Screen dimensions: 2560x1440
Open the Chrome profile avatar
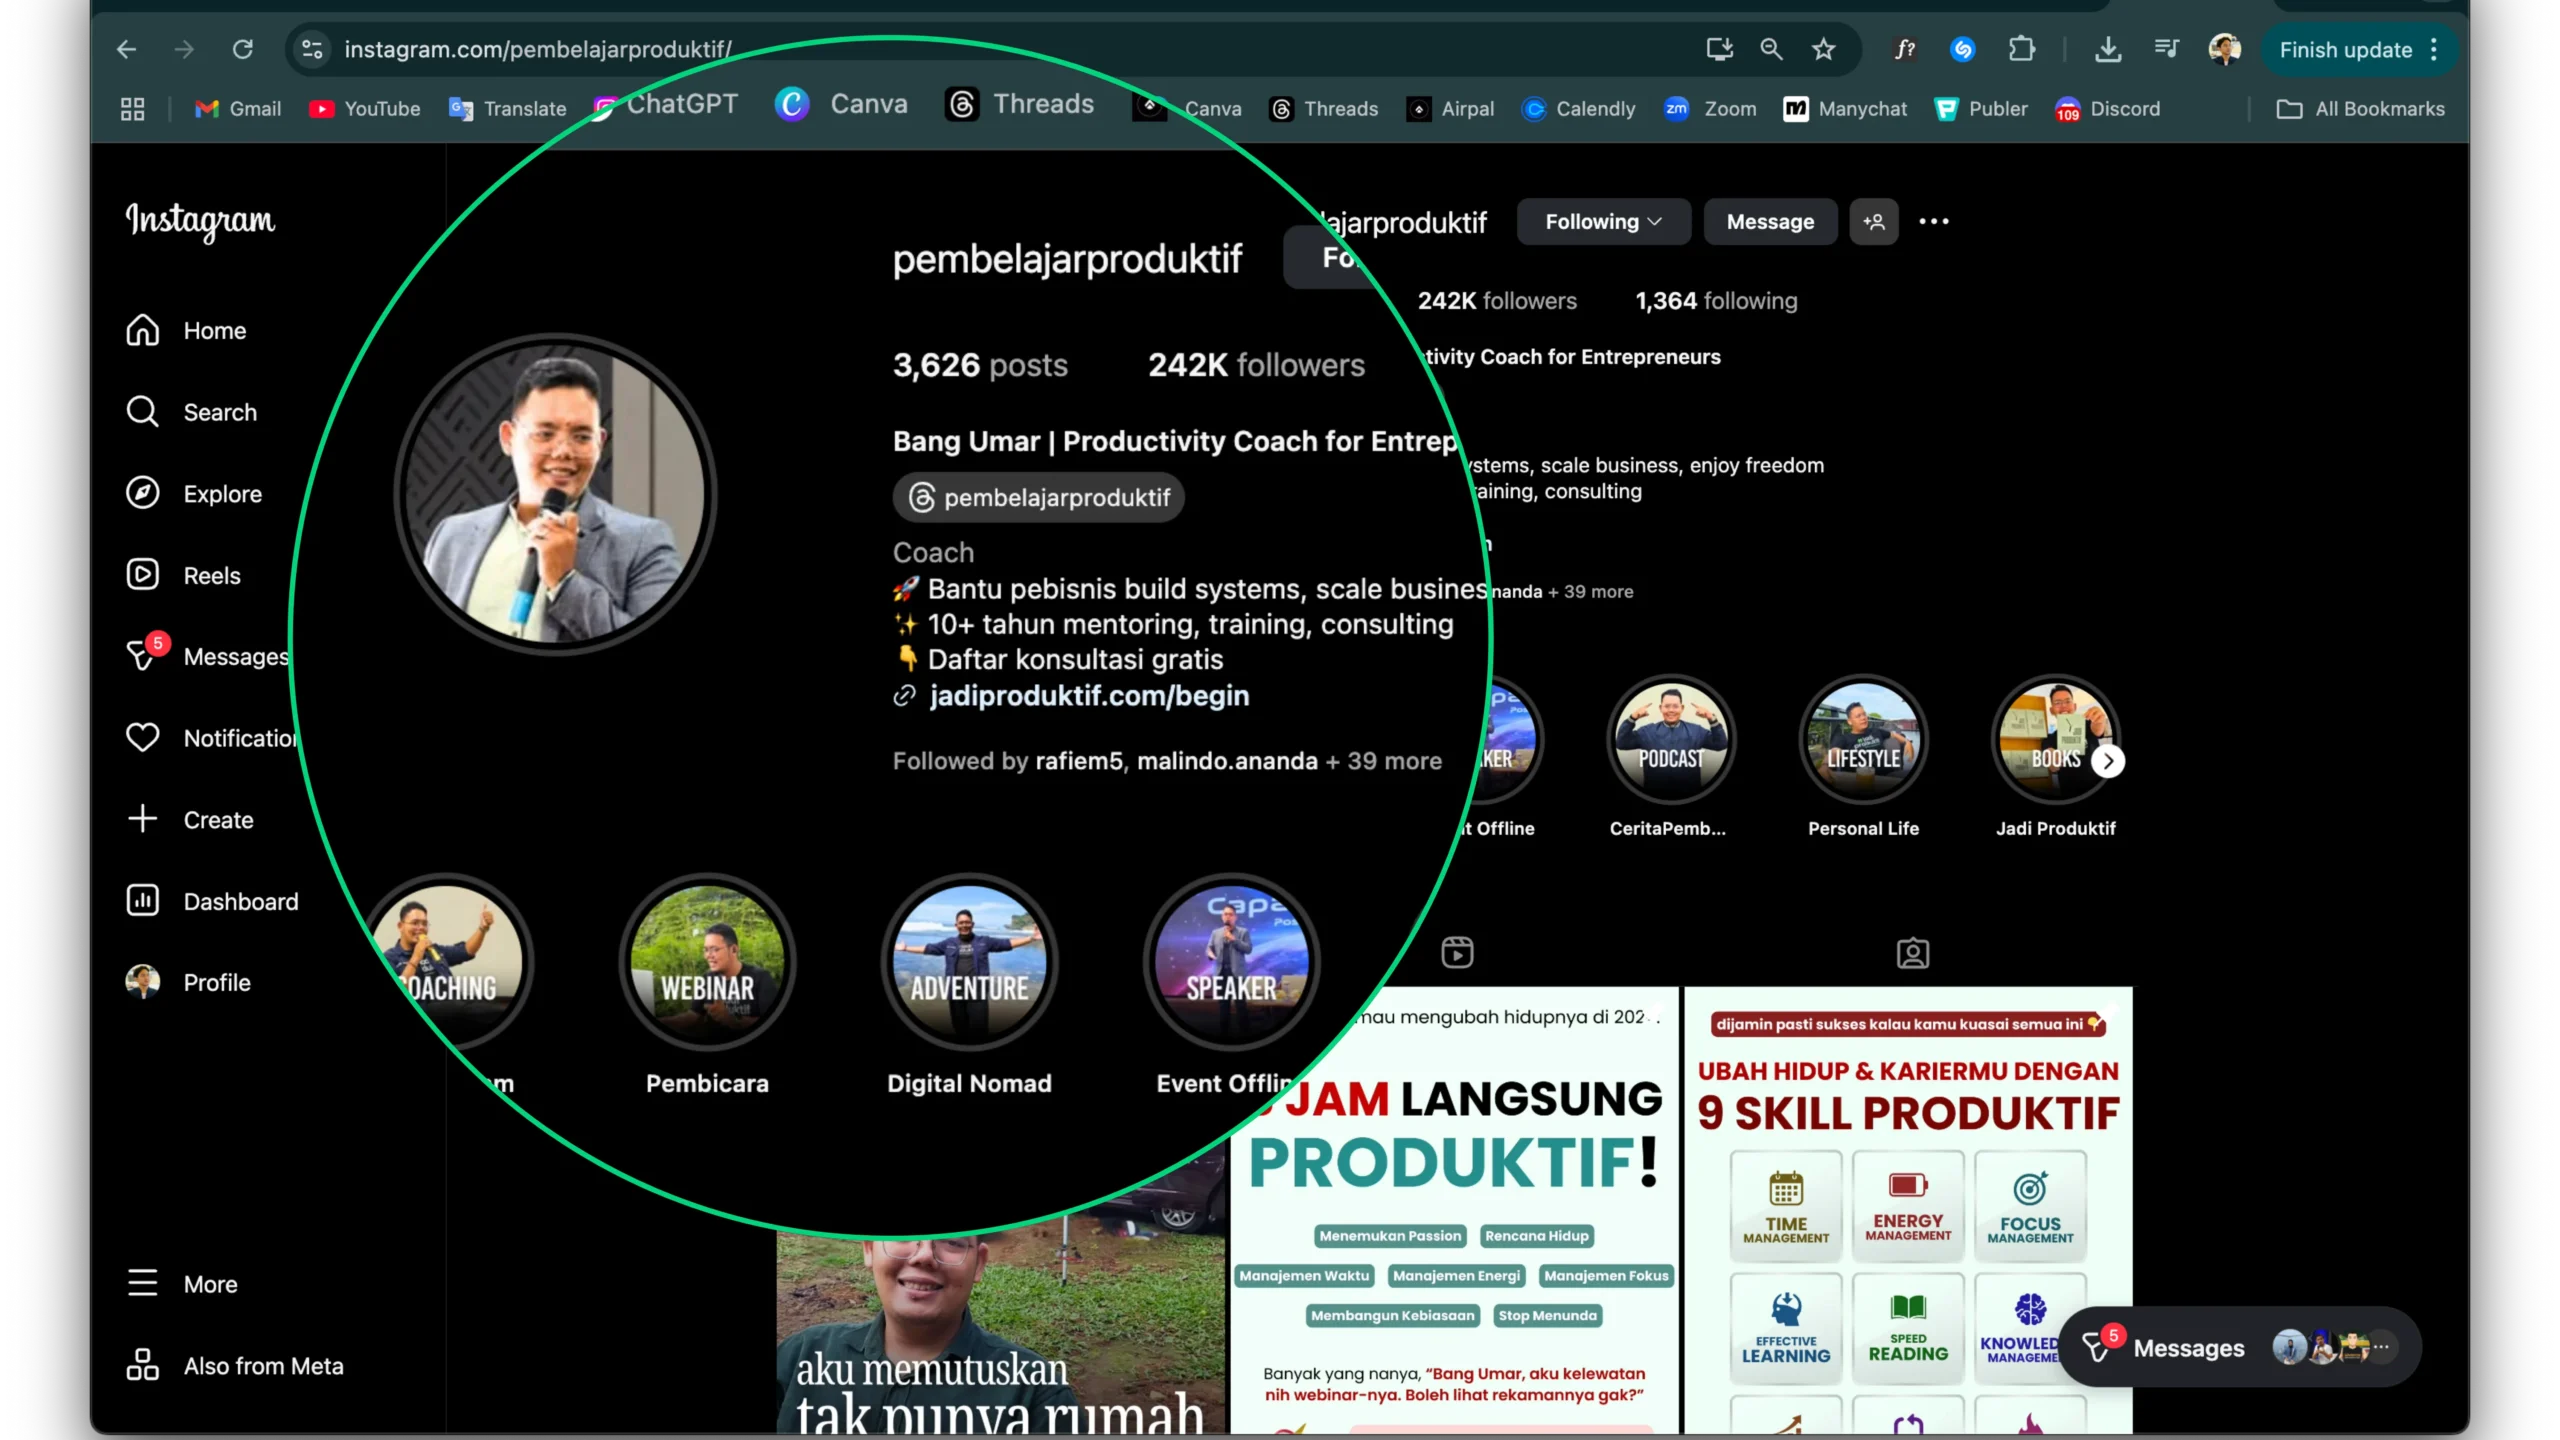(x=2225, y=49)
